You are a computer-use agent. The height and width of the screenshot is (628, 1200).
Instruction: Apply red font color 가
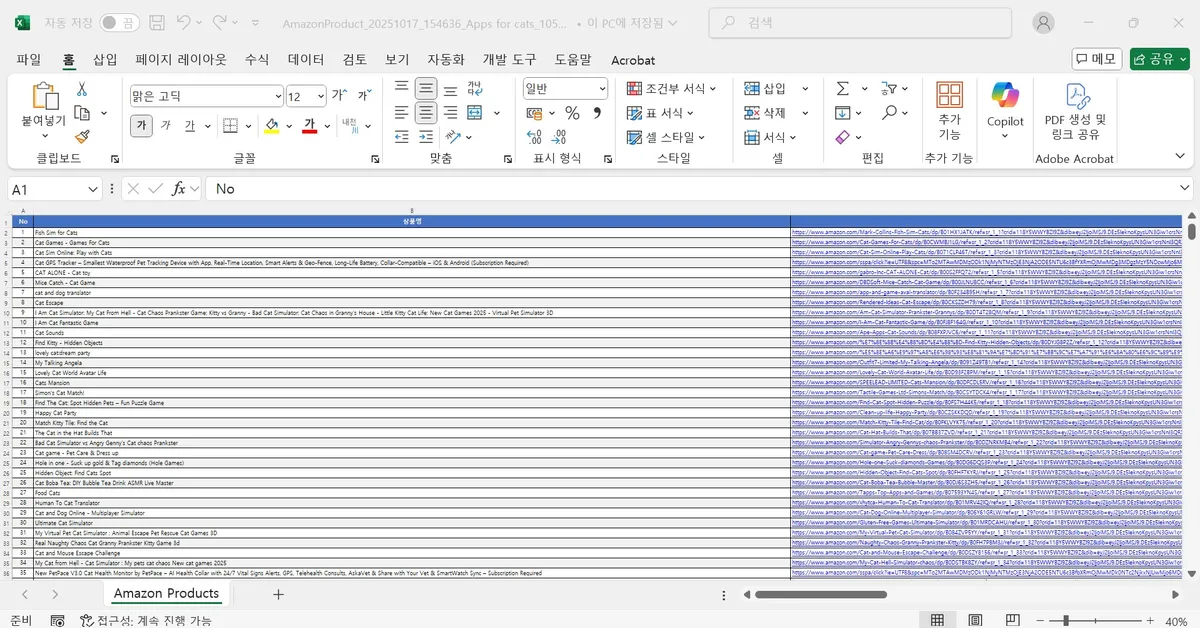coord(310,125)
